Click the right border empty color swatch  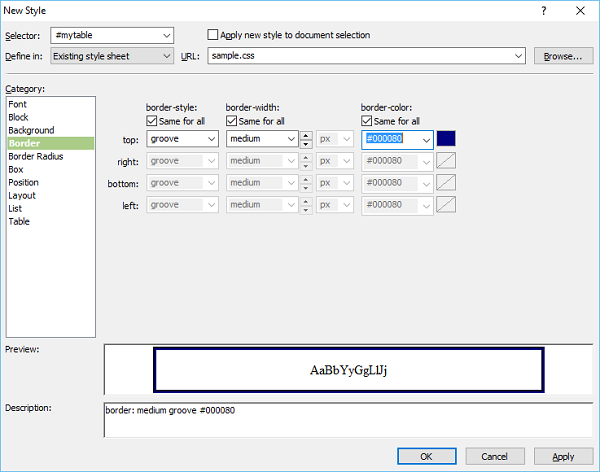click(x=446, y=161)
